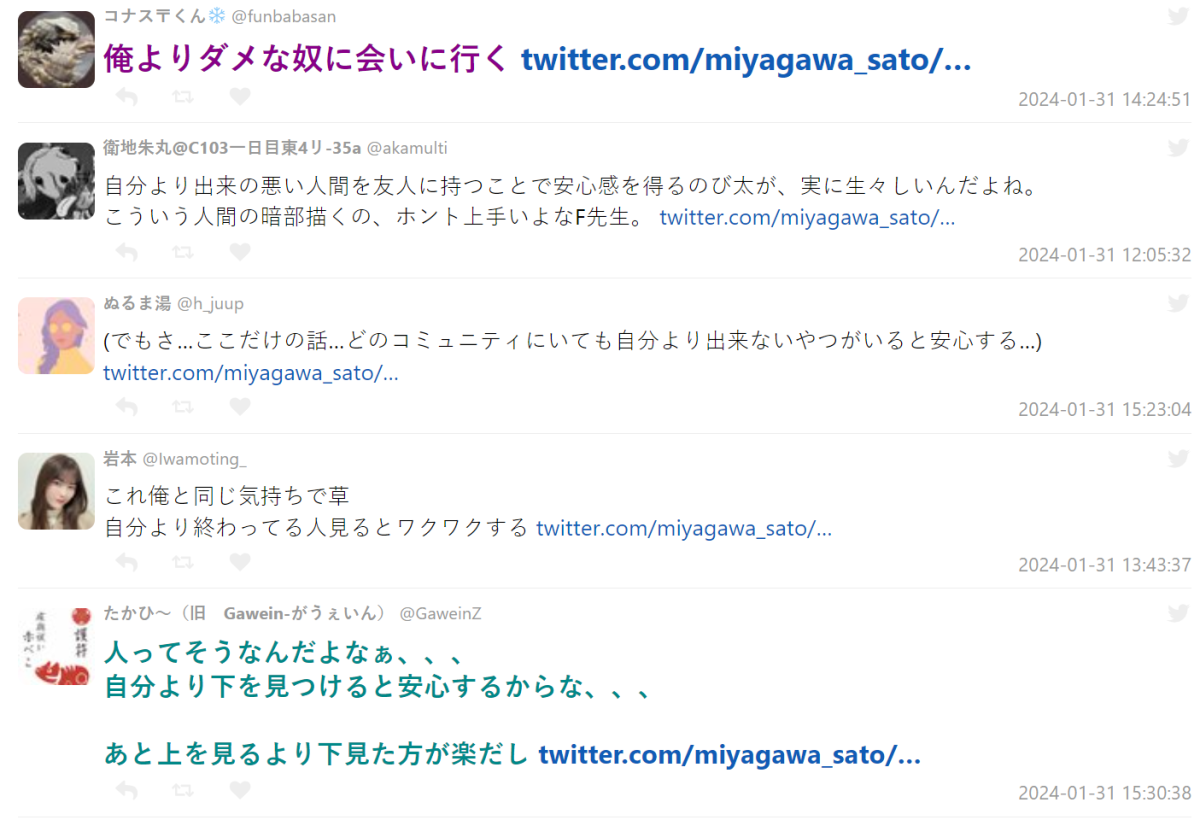The width and height of the screenshot is (1200, 820).
Task: Reply to akamulti's tweet
Action: click(126, 252)
